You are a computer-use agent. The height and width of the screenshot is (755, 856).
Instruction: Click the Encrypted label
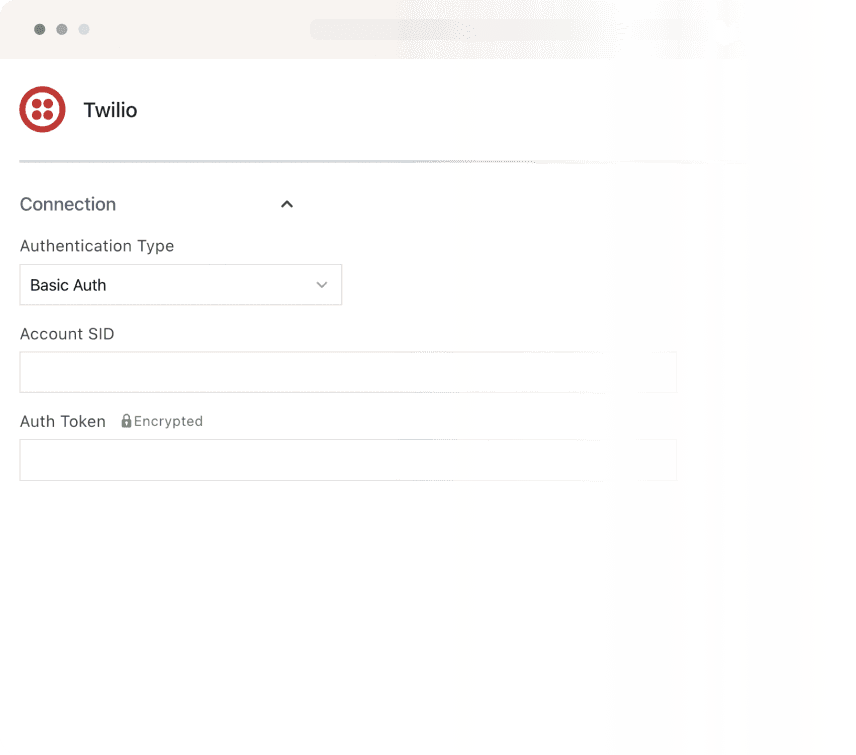tap(168, 421)
